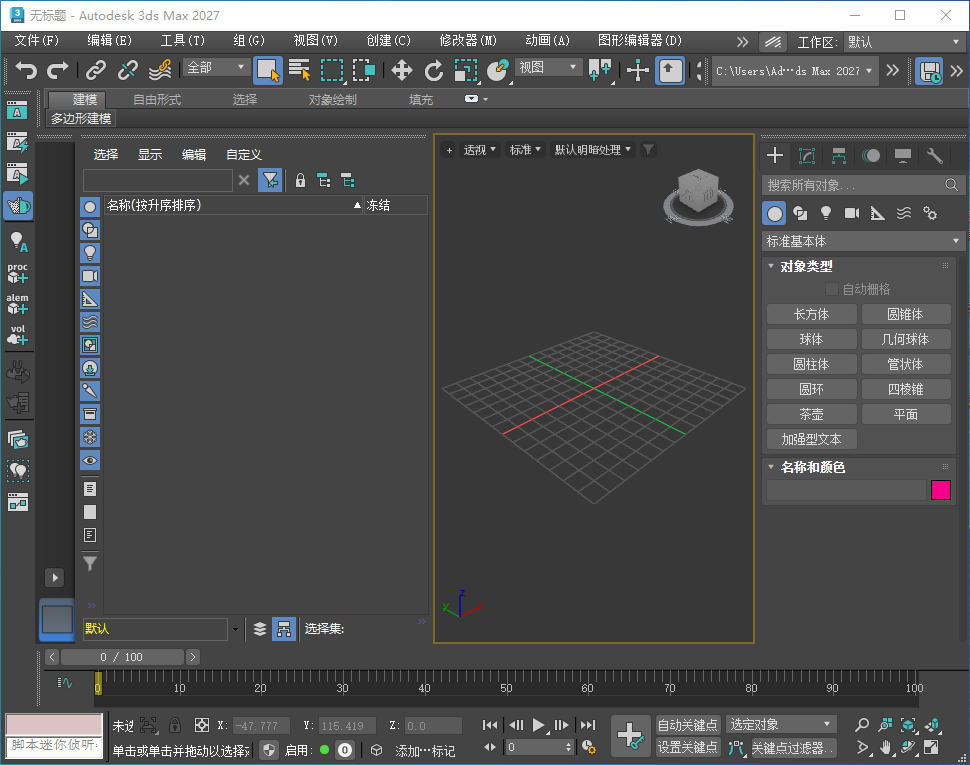The height and width of the screenshot is (765, 970).
Task: Open the Modify panel tab
Action: click(x=807, y=156)
